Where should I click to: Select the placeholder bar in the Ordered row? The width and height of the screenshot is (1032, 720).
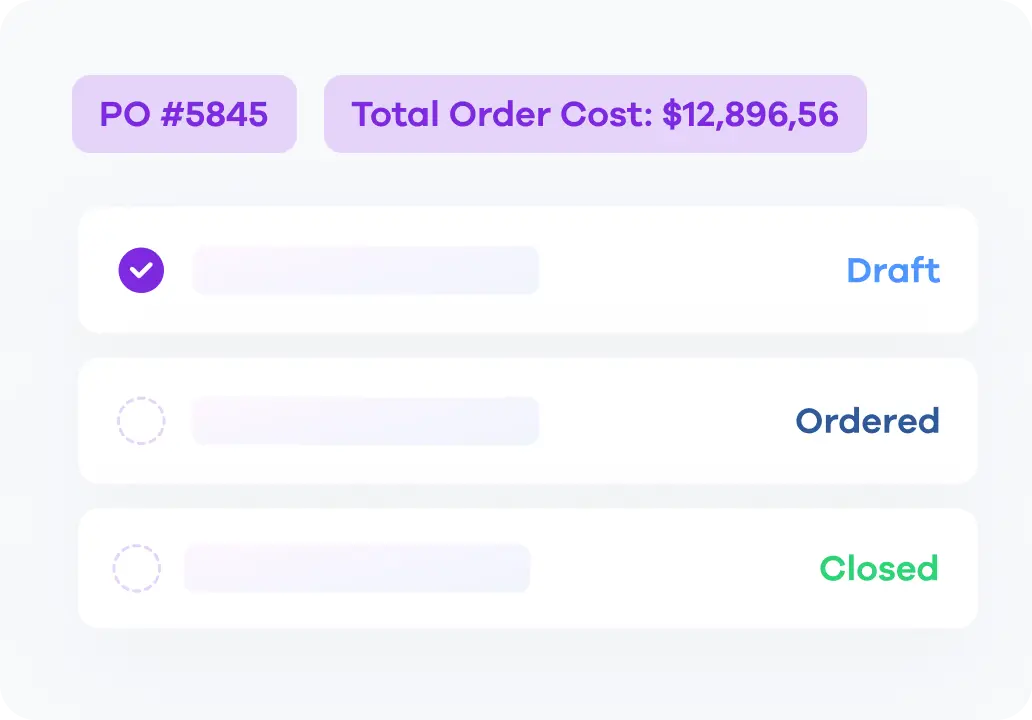365,421
